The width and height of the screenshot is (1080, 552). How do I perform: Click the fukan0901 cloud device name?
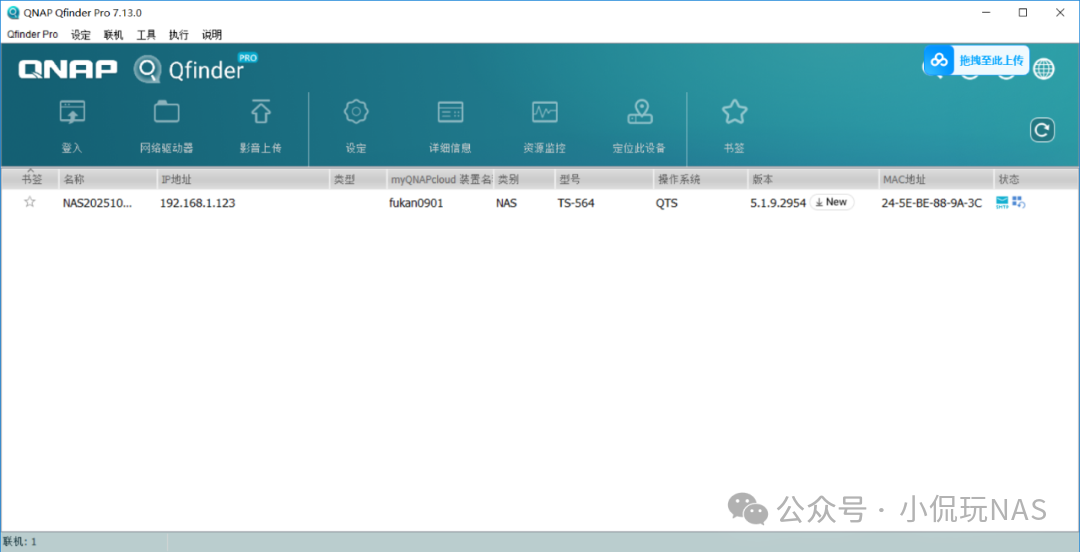(416, 203)
